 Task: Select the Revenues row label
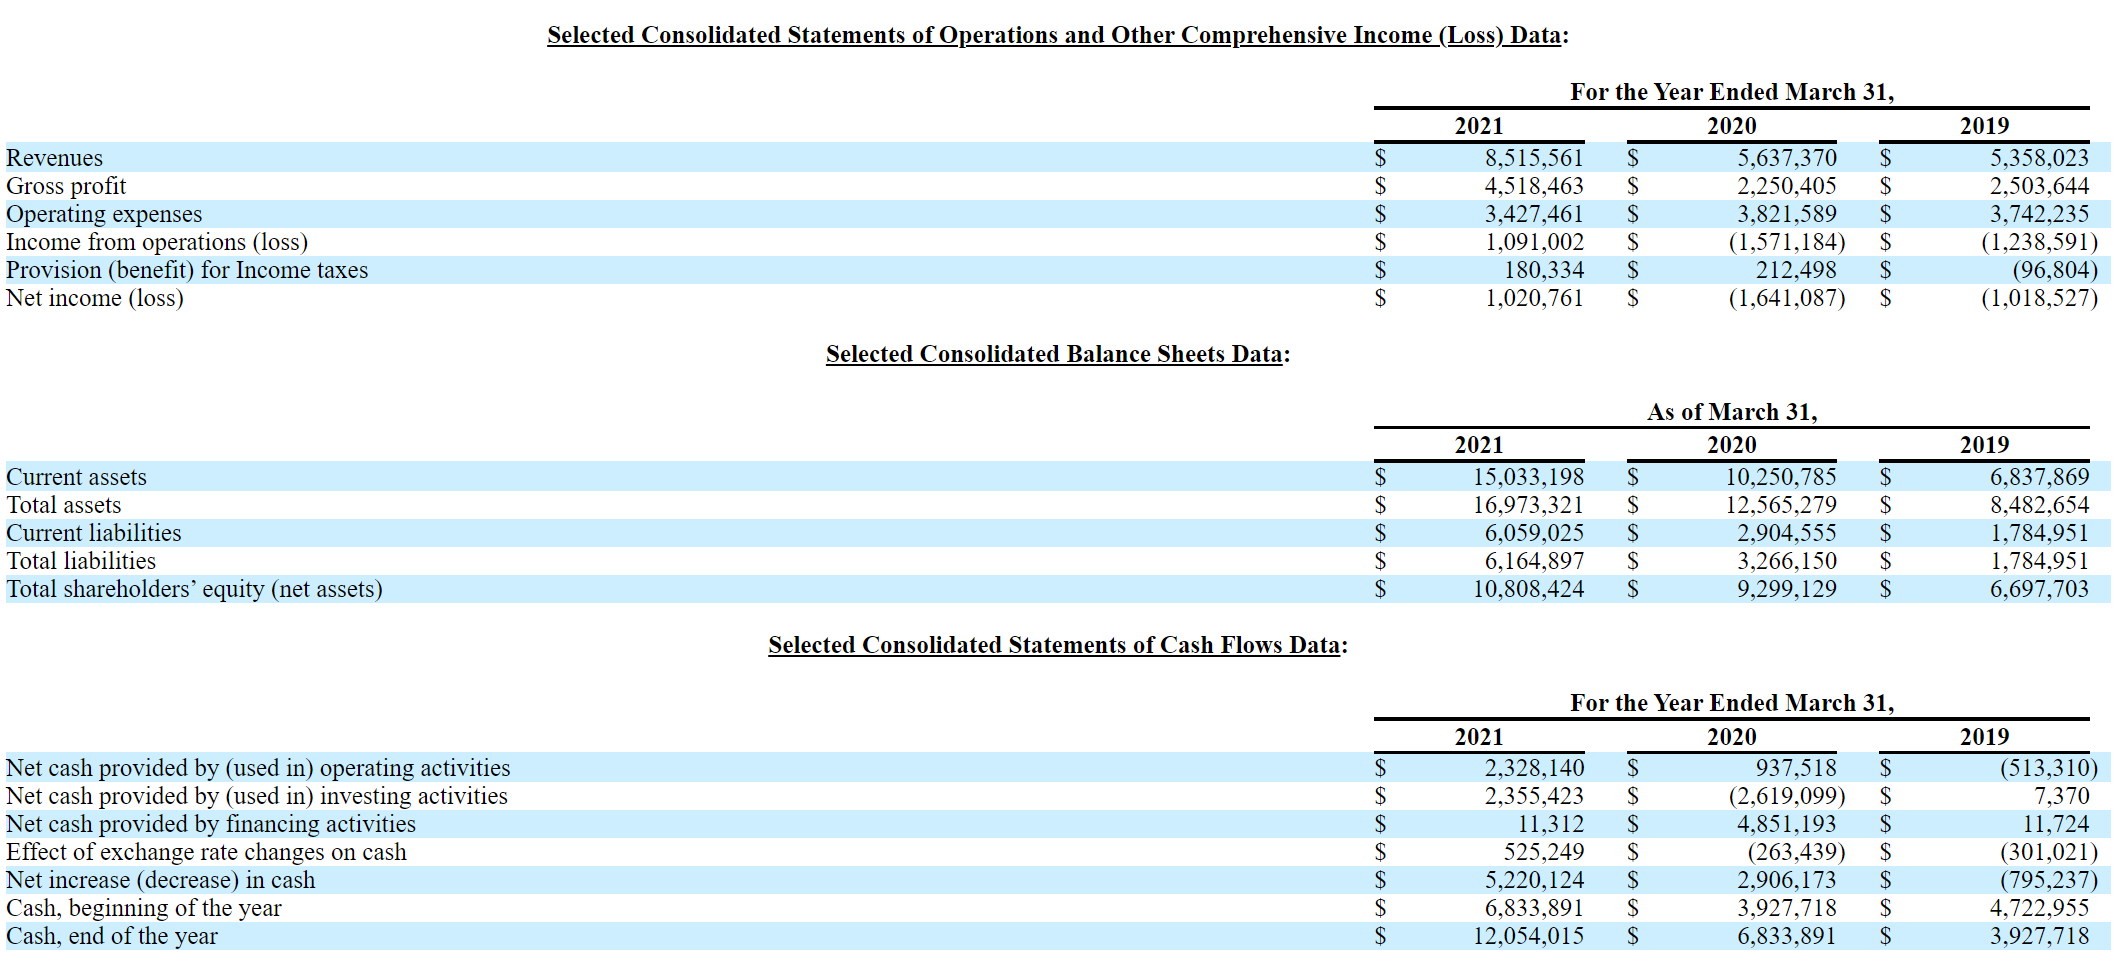click(x=55, y=158)
